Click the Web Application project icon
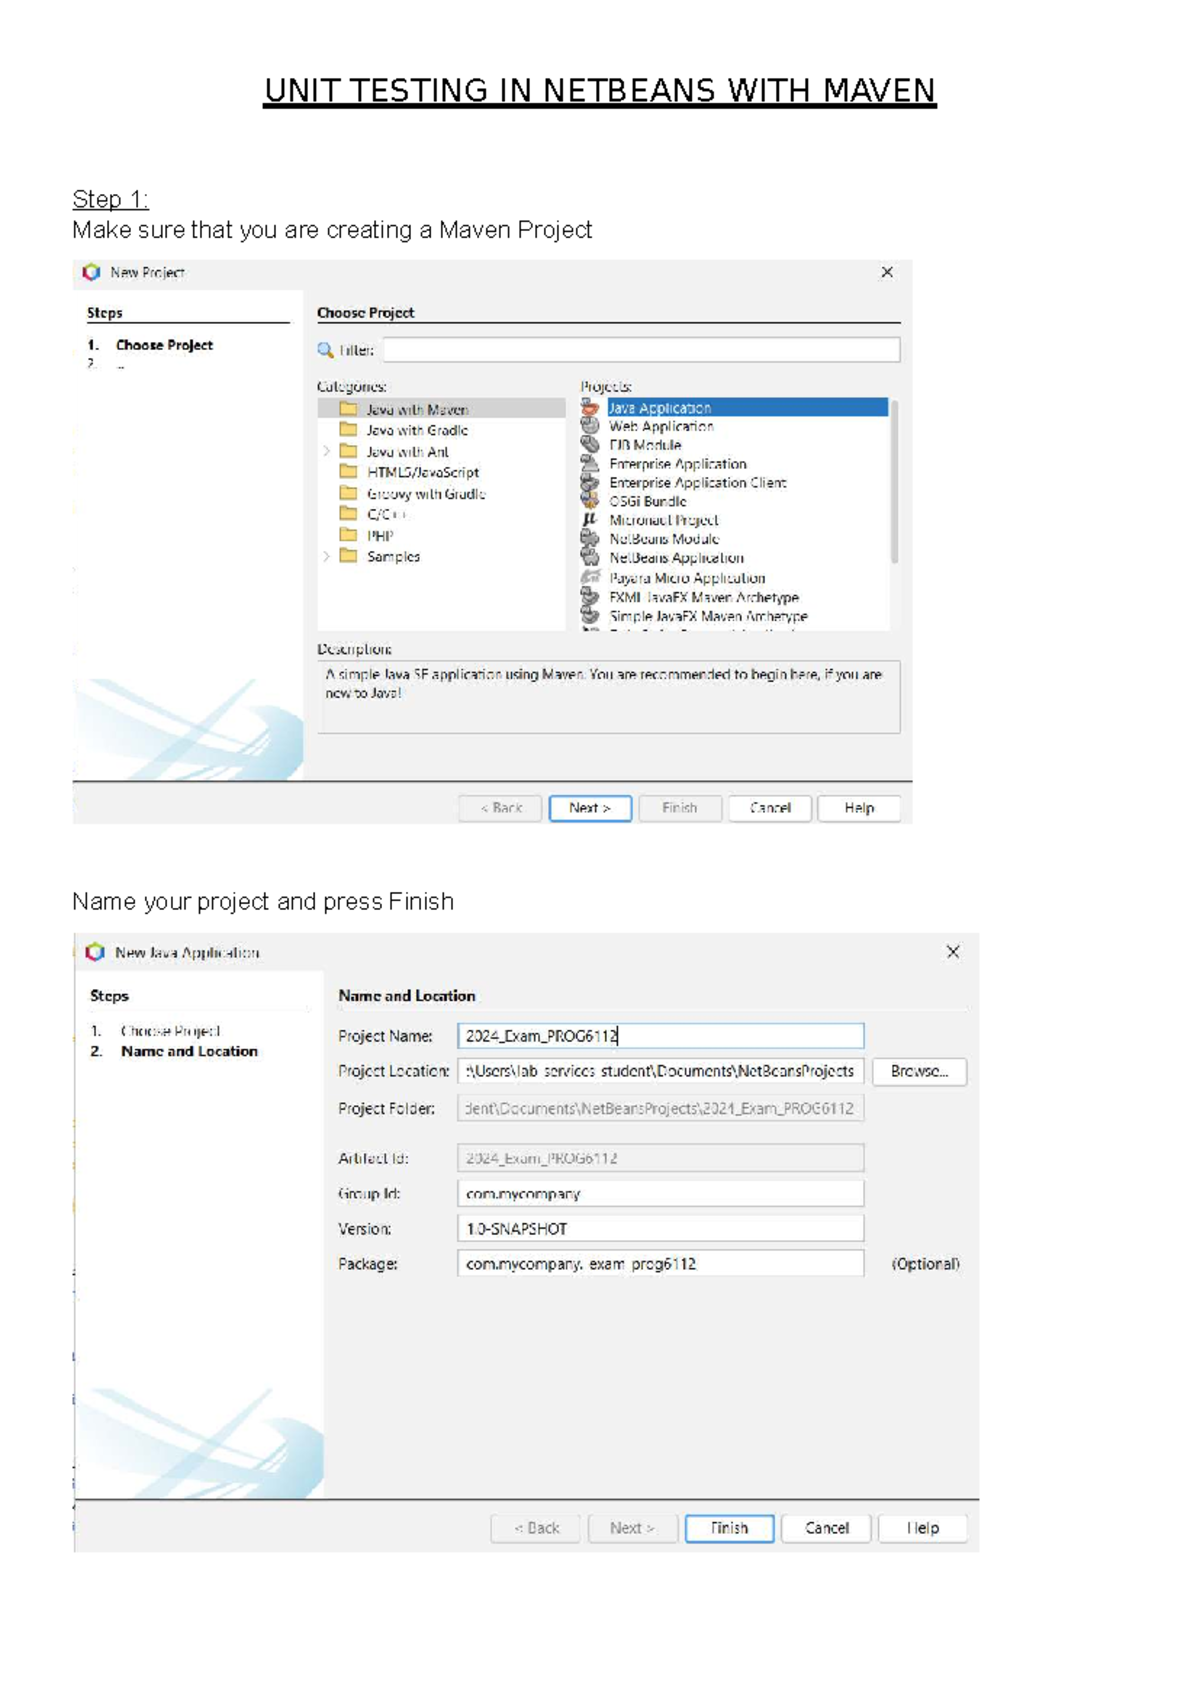Viewport: 1200px width, 1696px height. tap(590, 426)
